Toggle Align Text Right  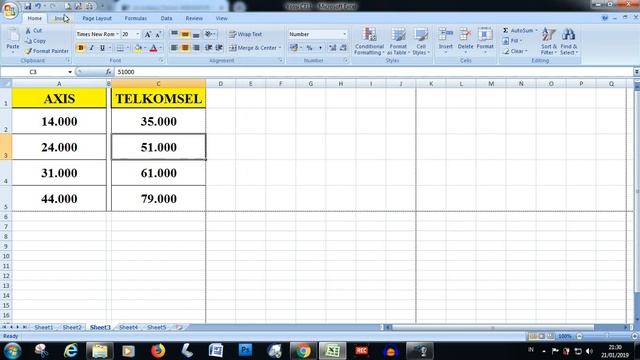tap(196, 48)
